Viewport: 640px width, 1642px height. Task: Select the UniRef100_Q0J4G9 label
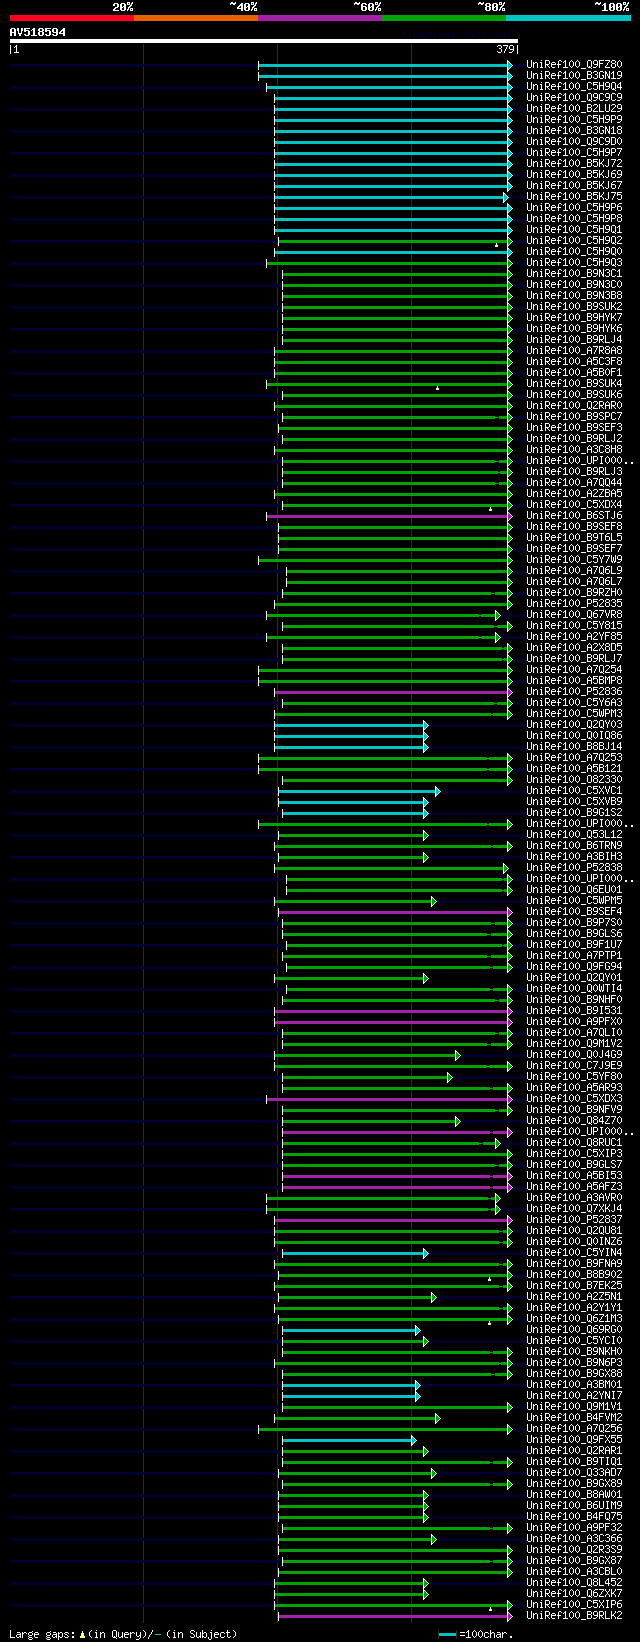(x=574, y=1055)
